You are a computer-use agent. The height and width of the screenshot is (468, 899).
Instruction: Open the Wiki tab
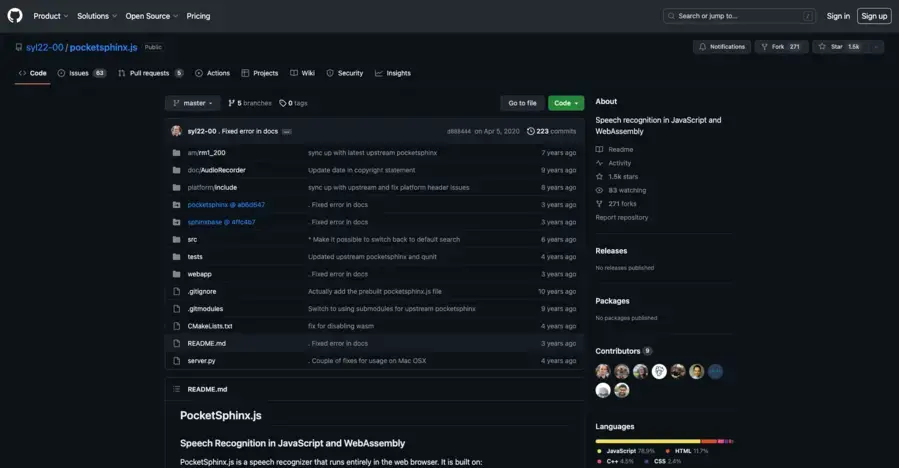[x=302, y=73]
